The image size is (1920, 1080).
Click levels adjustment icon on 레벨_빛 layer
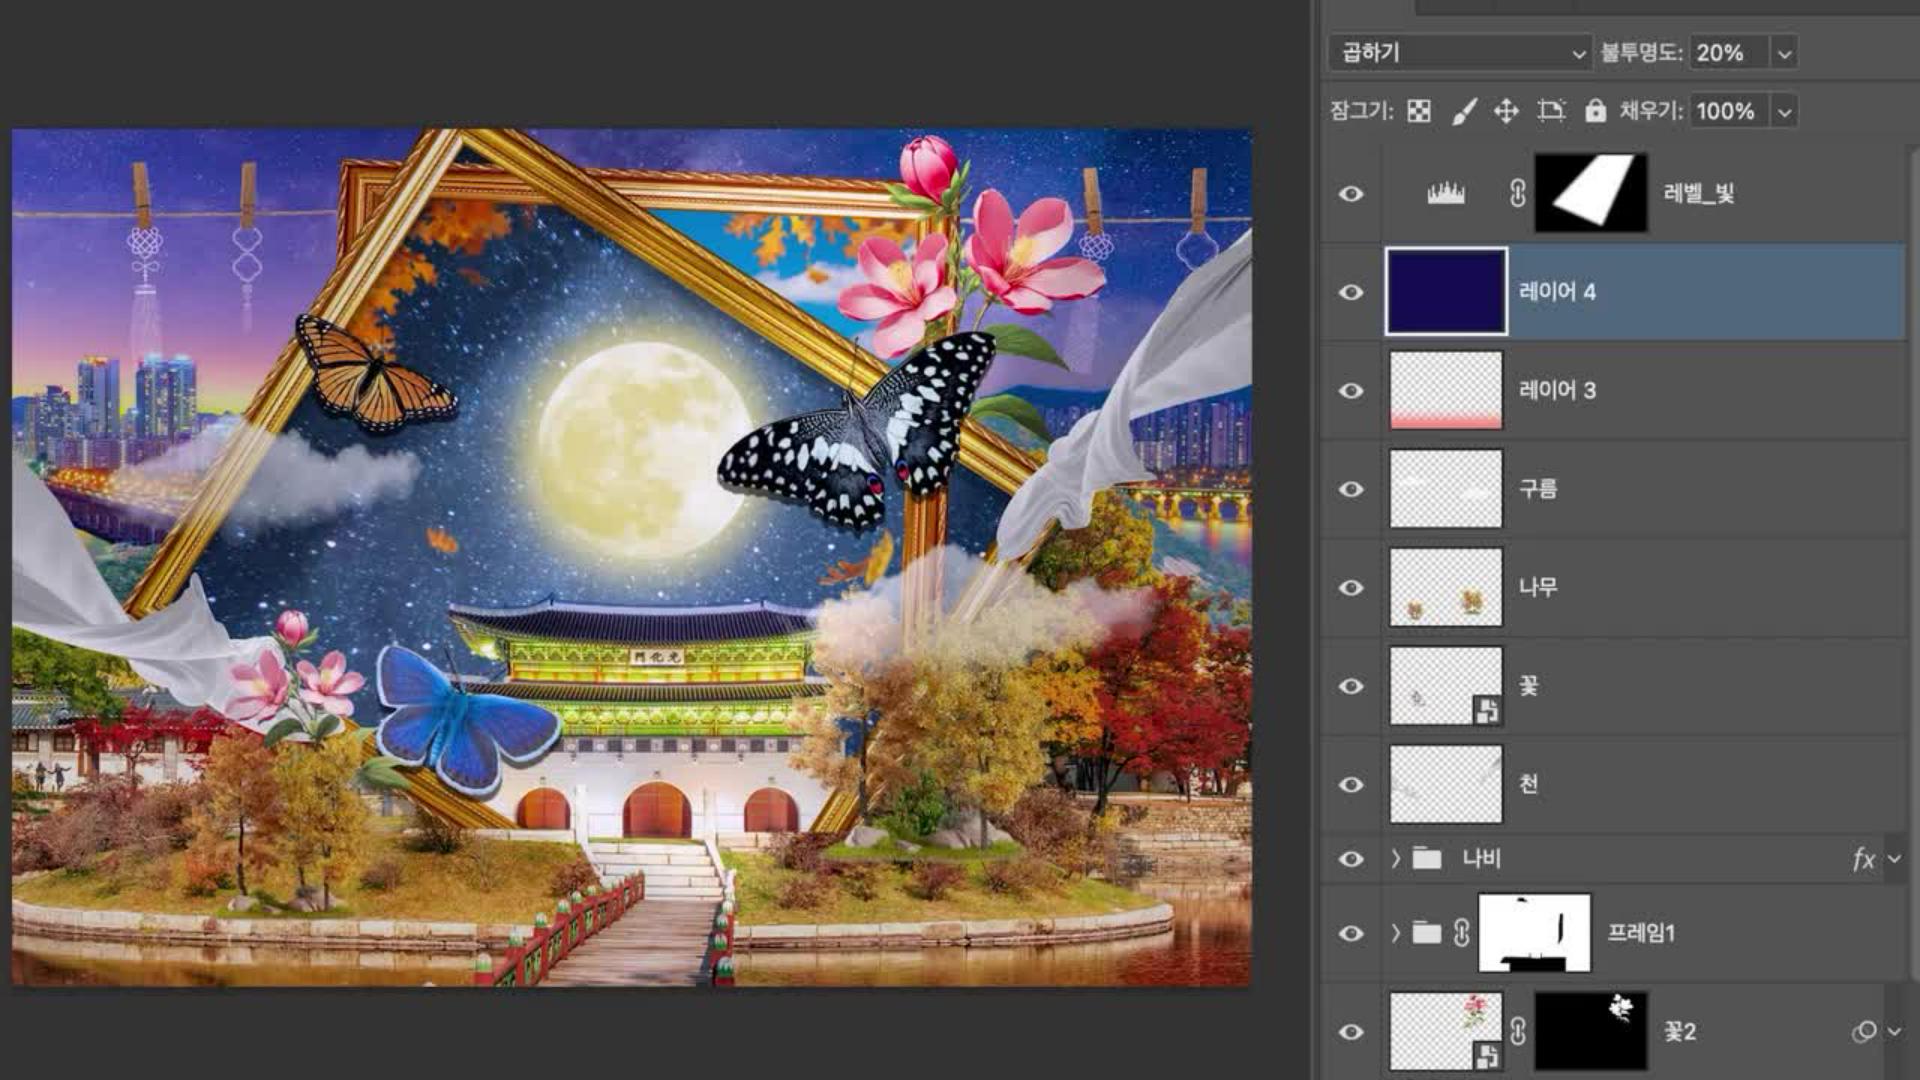point(1445,193)
